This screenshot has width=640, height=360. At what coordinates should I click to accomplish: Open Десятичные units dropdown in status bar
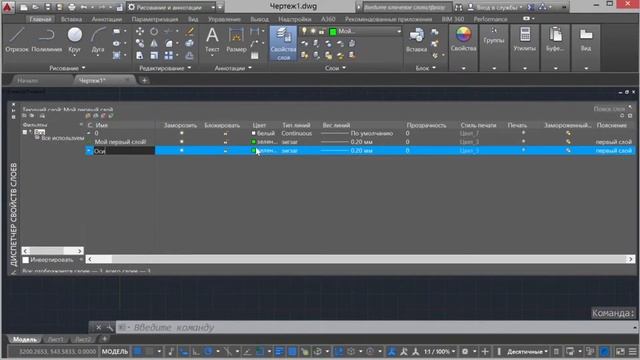[527, 351]
